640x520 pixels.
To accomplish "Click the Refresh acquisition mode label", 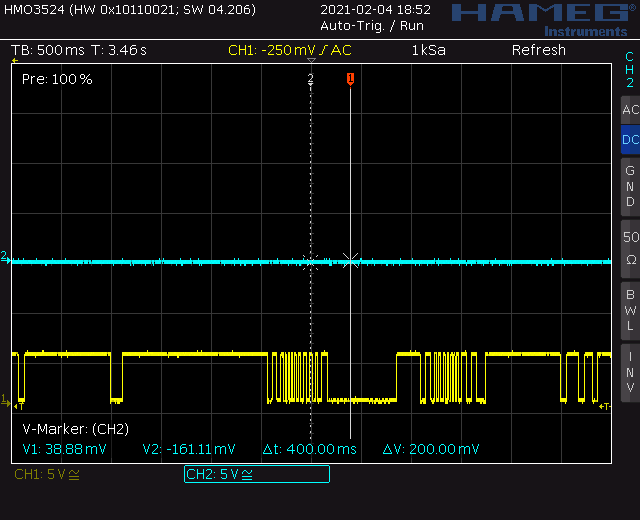I will point(539,50).
